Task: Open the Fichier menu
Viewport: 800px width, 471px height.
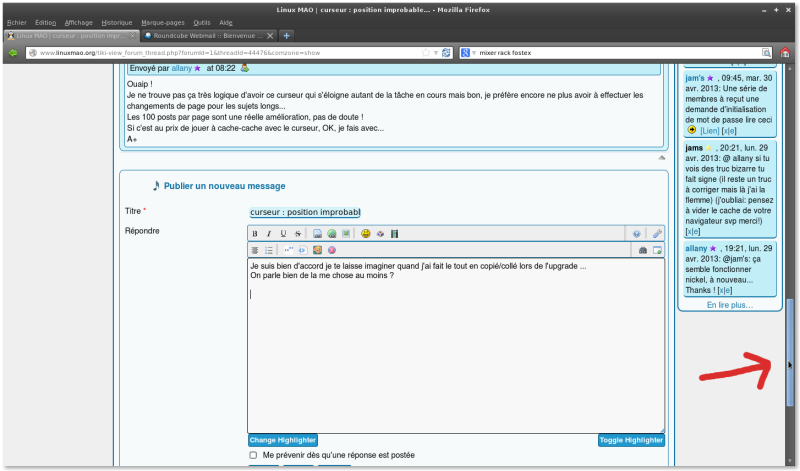Action: (17, 22)
